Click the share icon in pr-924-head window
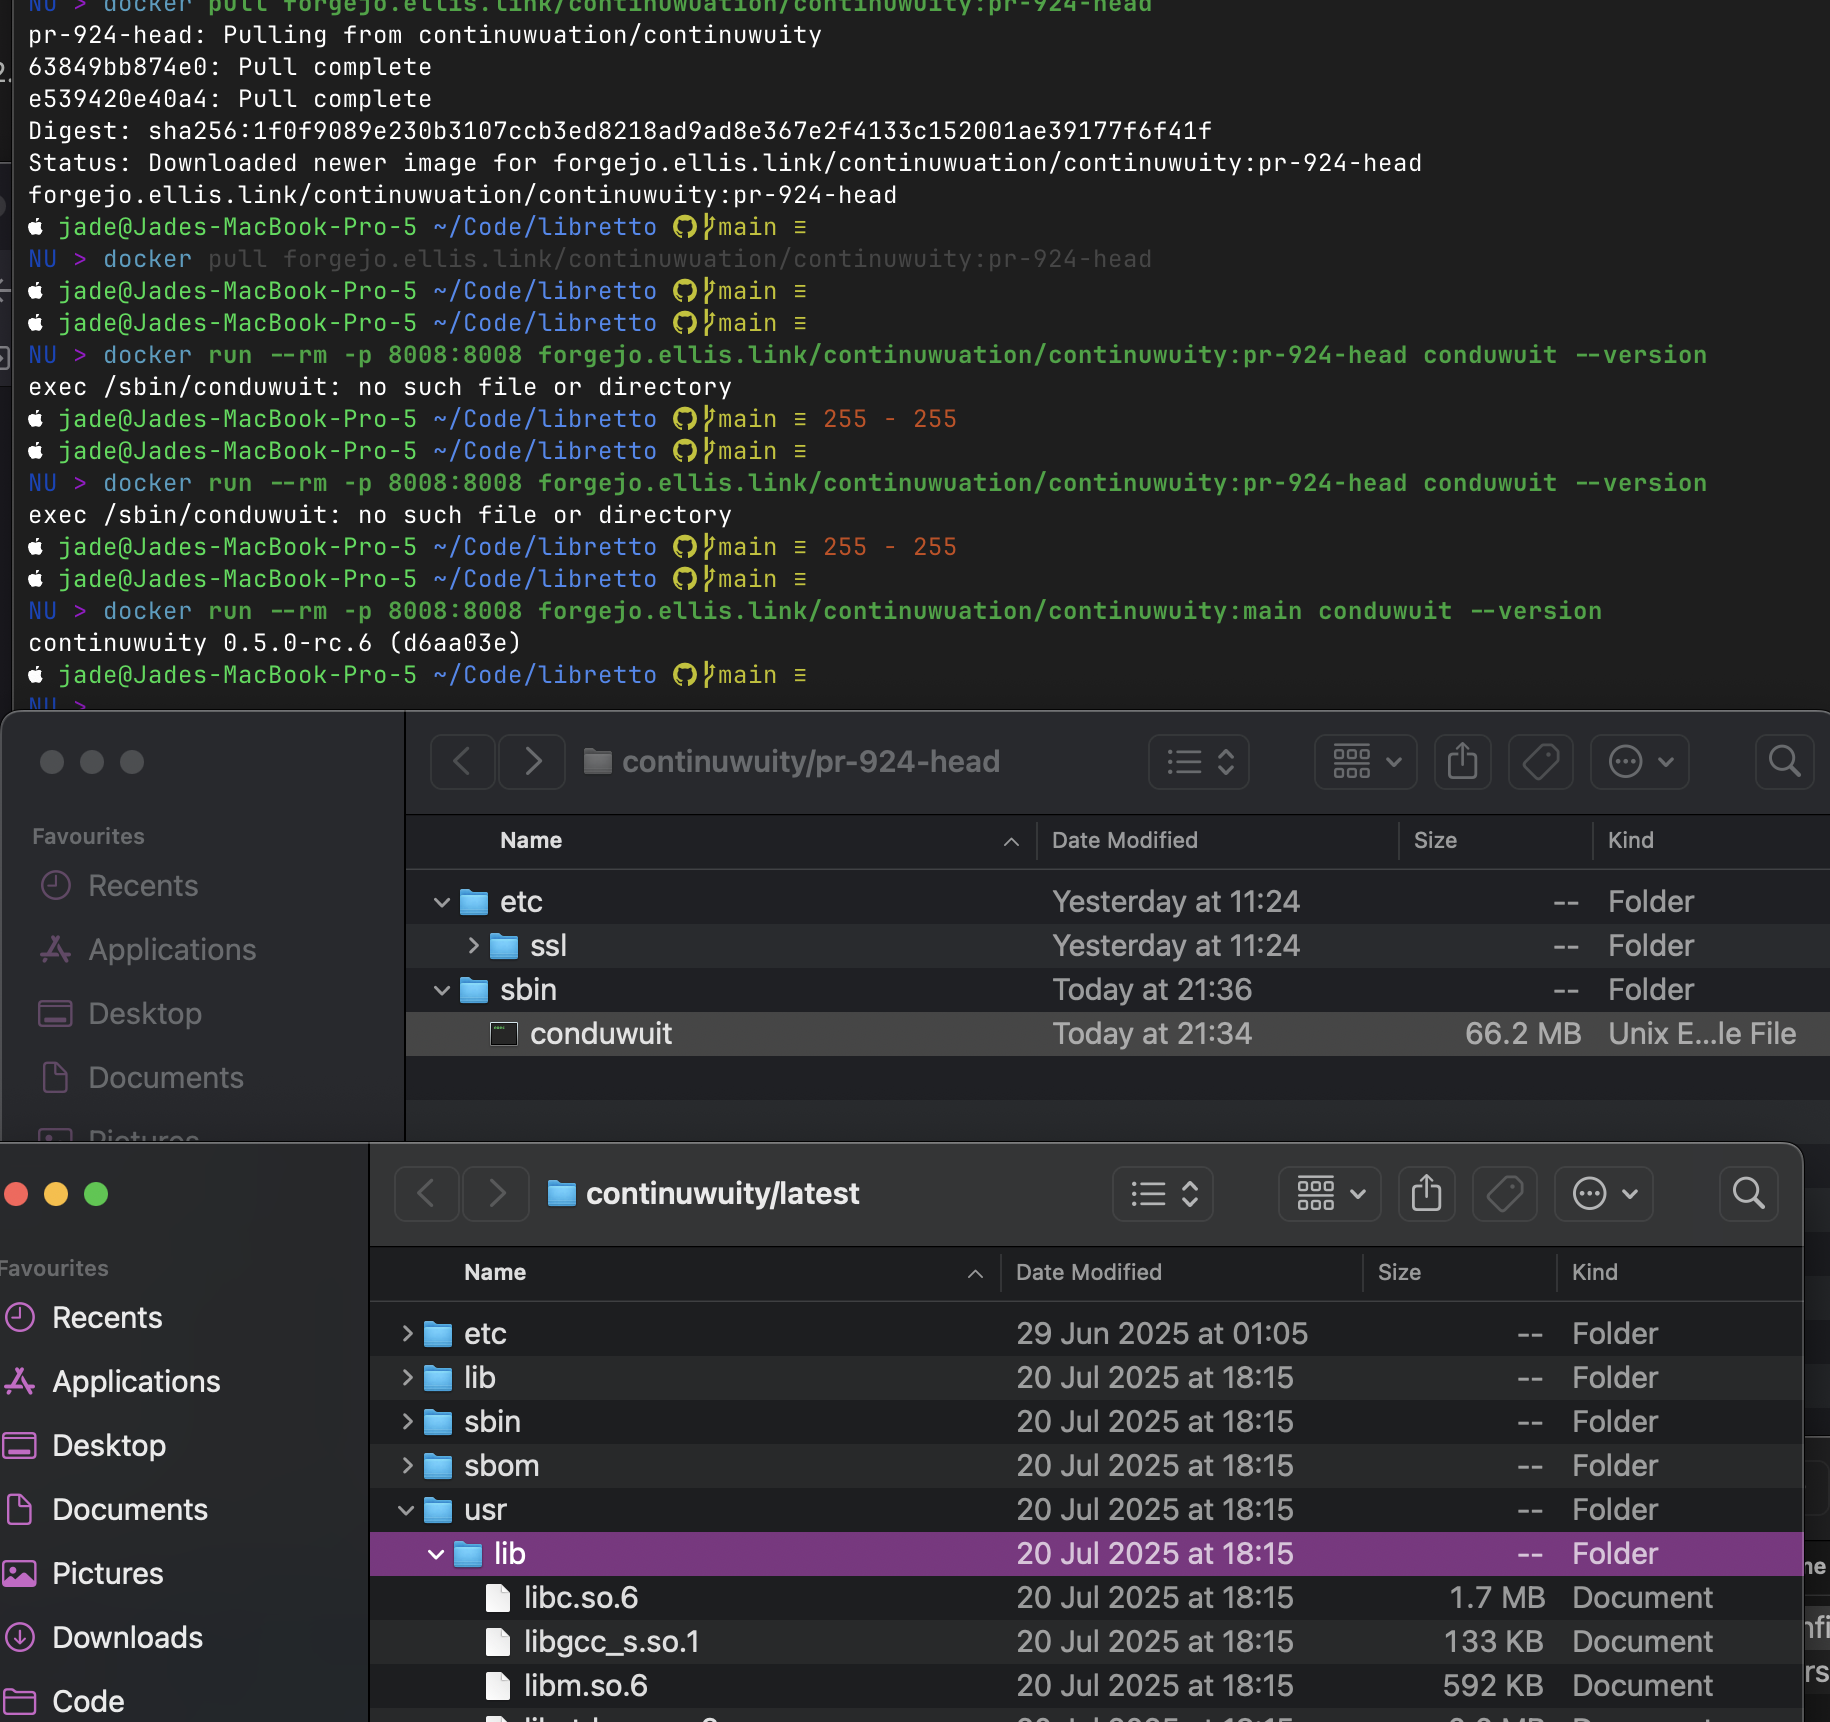This screenshot has height=1722, width=1830. pos(1462,761)
